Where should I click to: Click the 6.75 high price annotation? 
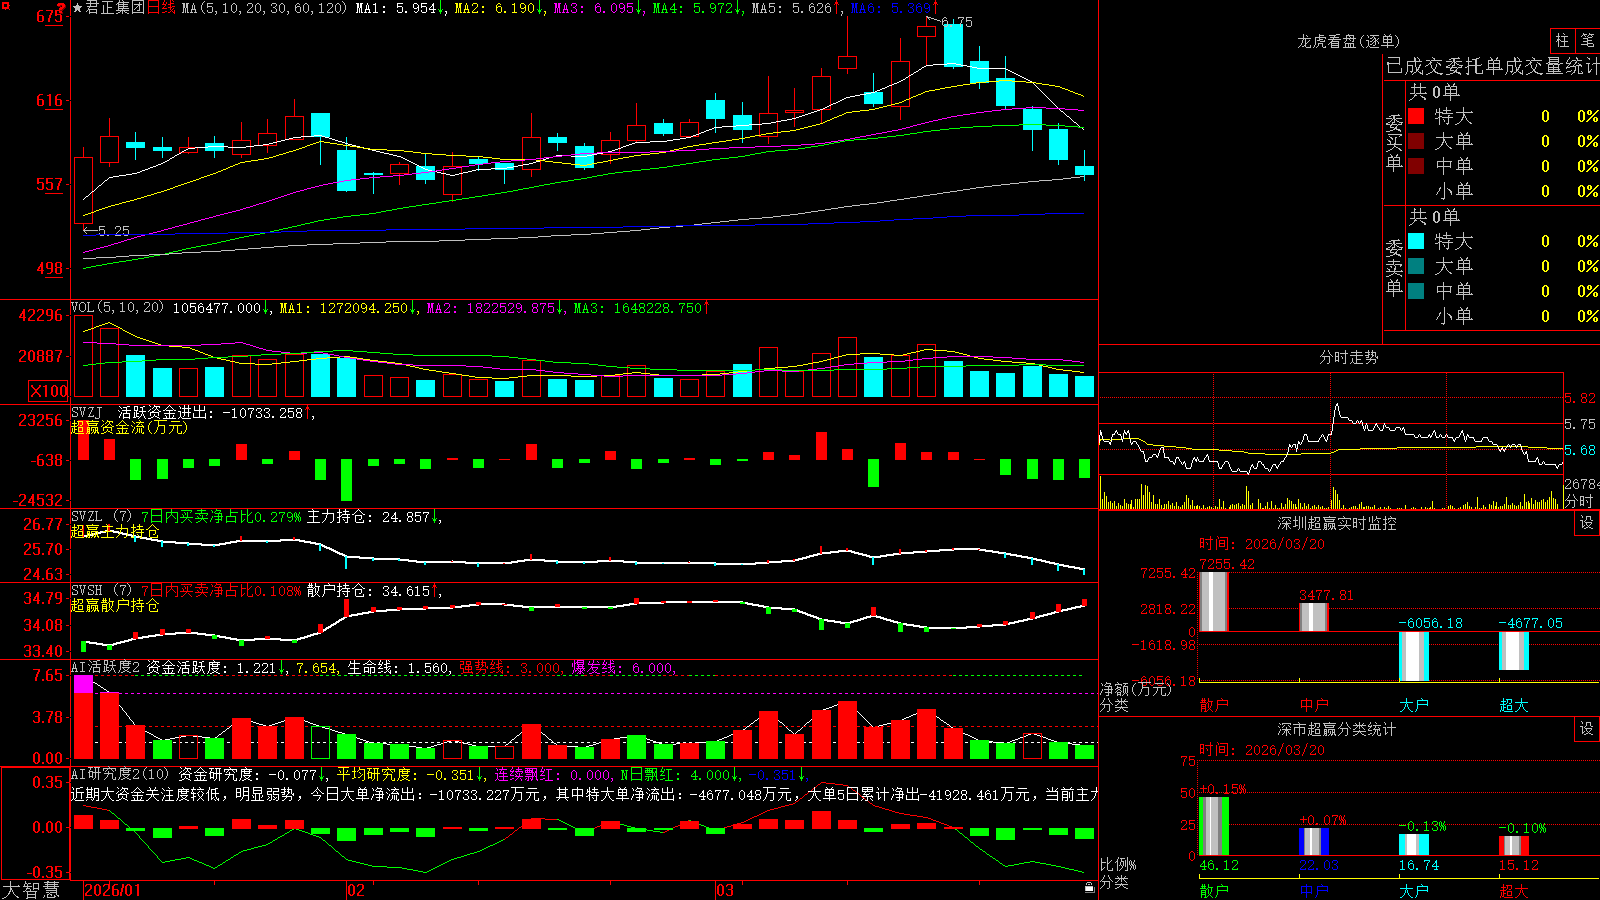957,21
